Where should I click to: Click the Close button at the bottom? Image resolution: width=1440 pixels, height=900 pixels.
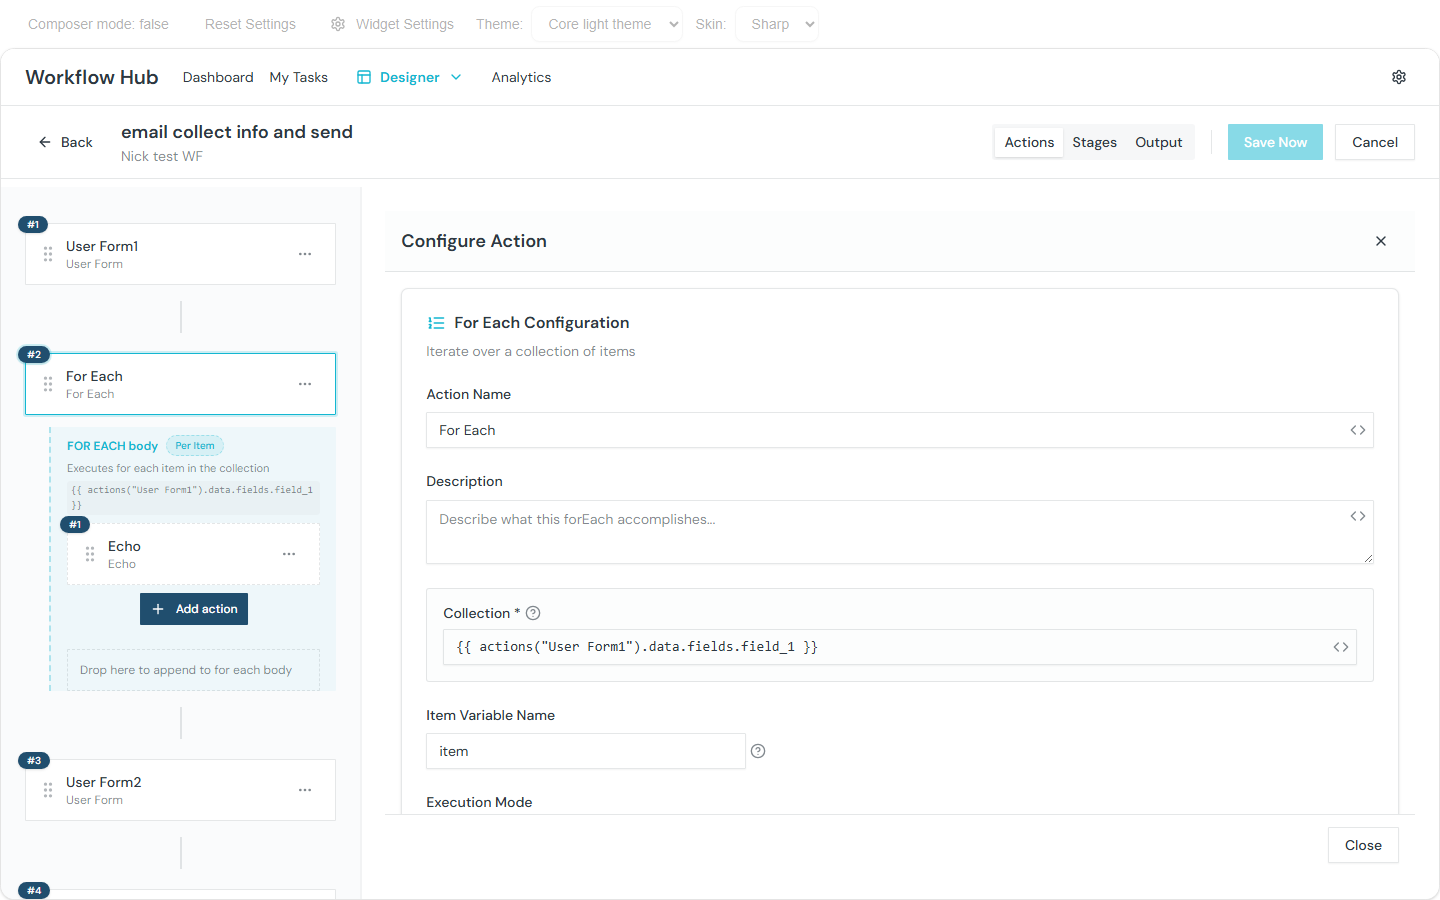point(1363,845)
